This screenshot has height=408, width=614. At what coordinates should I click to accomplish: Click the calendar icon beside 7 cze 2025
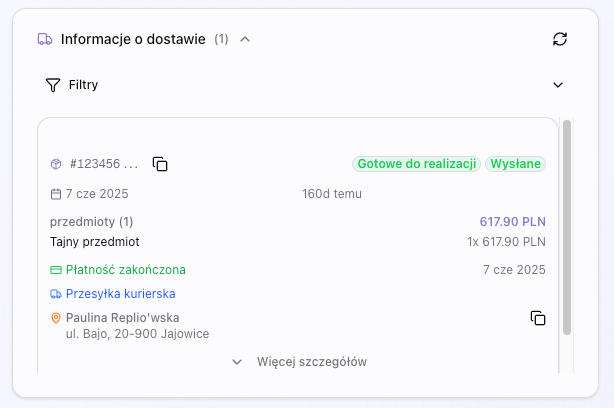[56, 194]
